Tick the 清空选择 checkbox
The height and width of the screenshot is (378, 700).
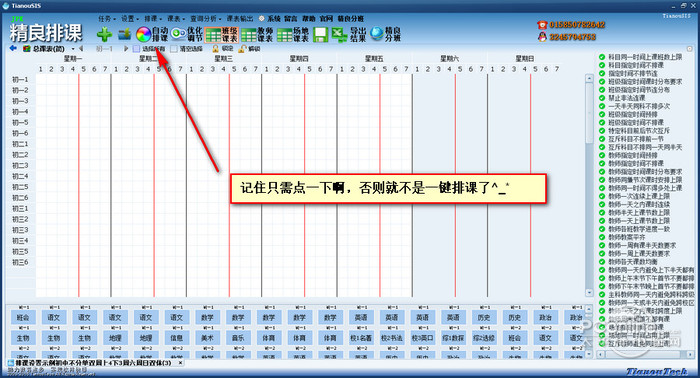[x=174, y=48]
